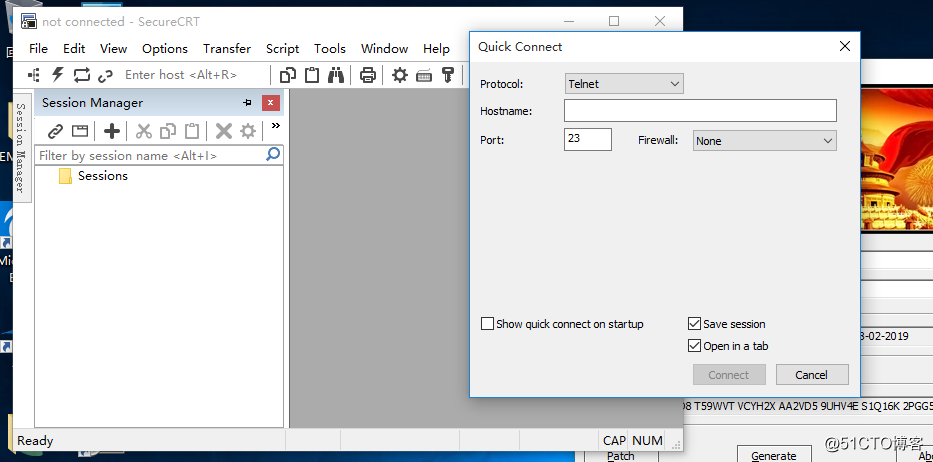Viewport: 933px width, 462px height.
Task: Open Session Options gear icon in main toolbar
Action: (x=400, y=75)
